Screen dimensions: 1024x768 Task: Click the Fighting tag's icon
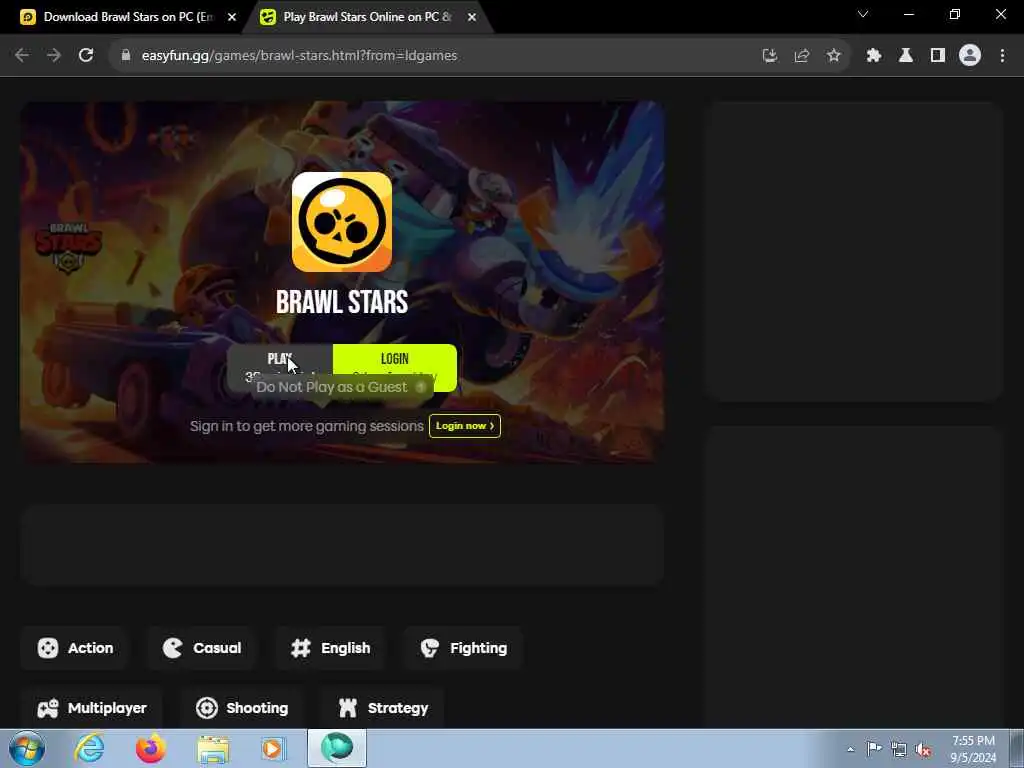429,648
